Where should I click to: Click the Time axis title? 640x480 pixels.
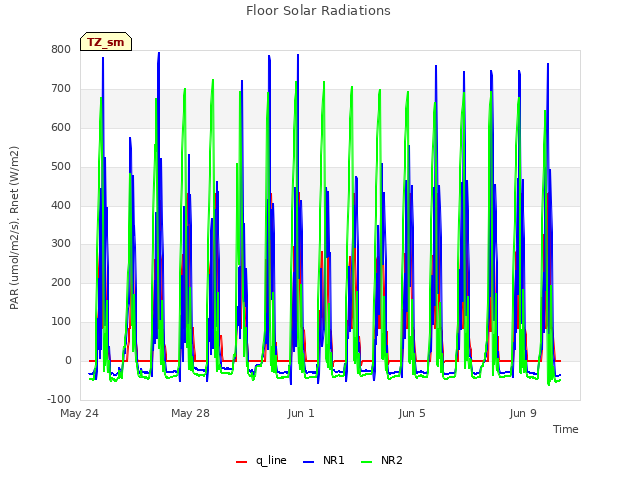[x=566, y=429]
